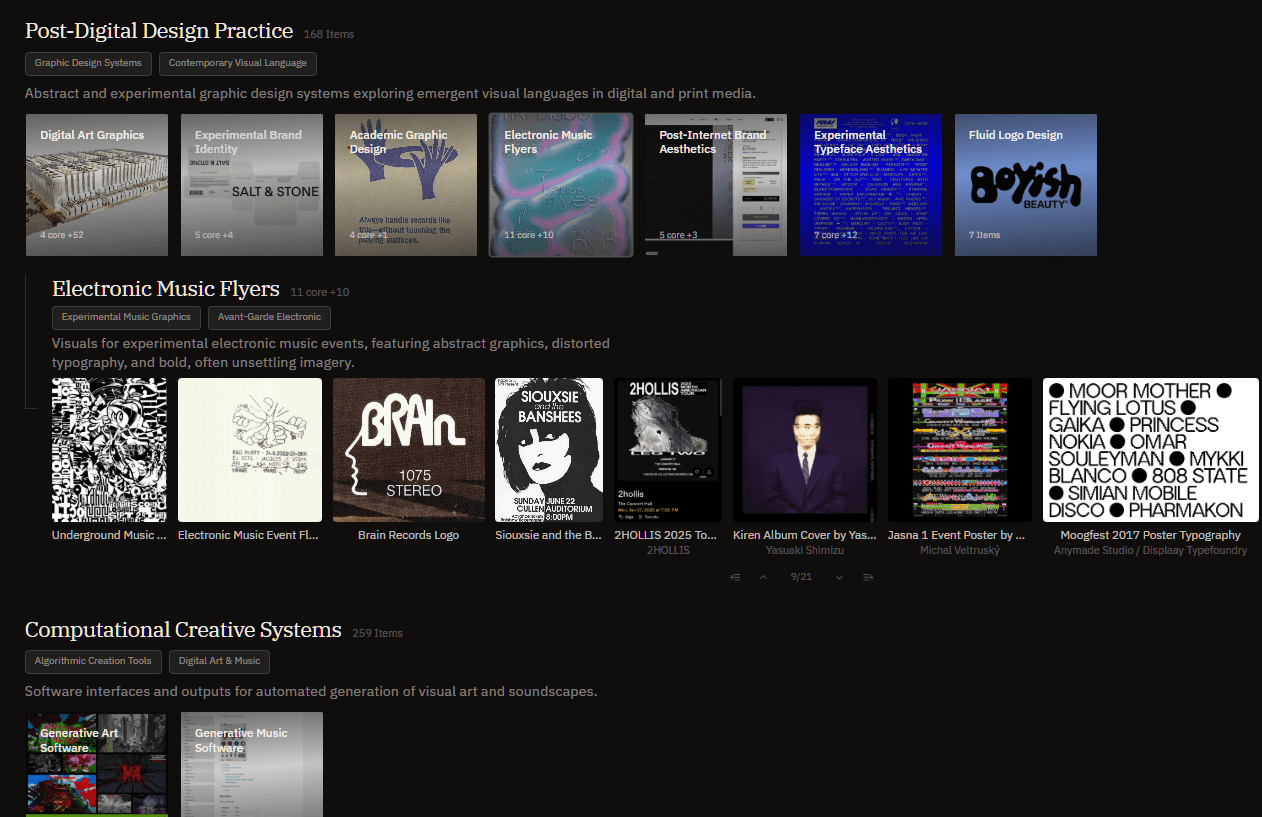Click the Electronic Music Flyers section heading
Image resolution: width=1262 pixels, height=817 pixels.
166,289
